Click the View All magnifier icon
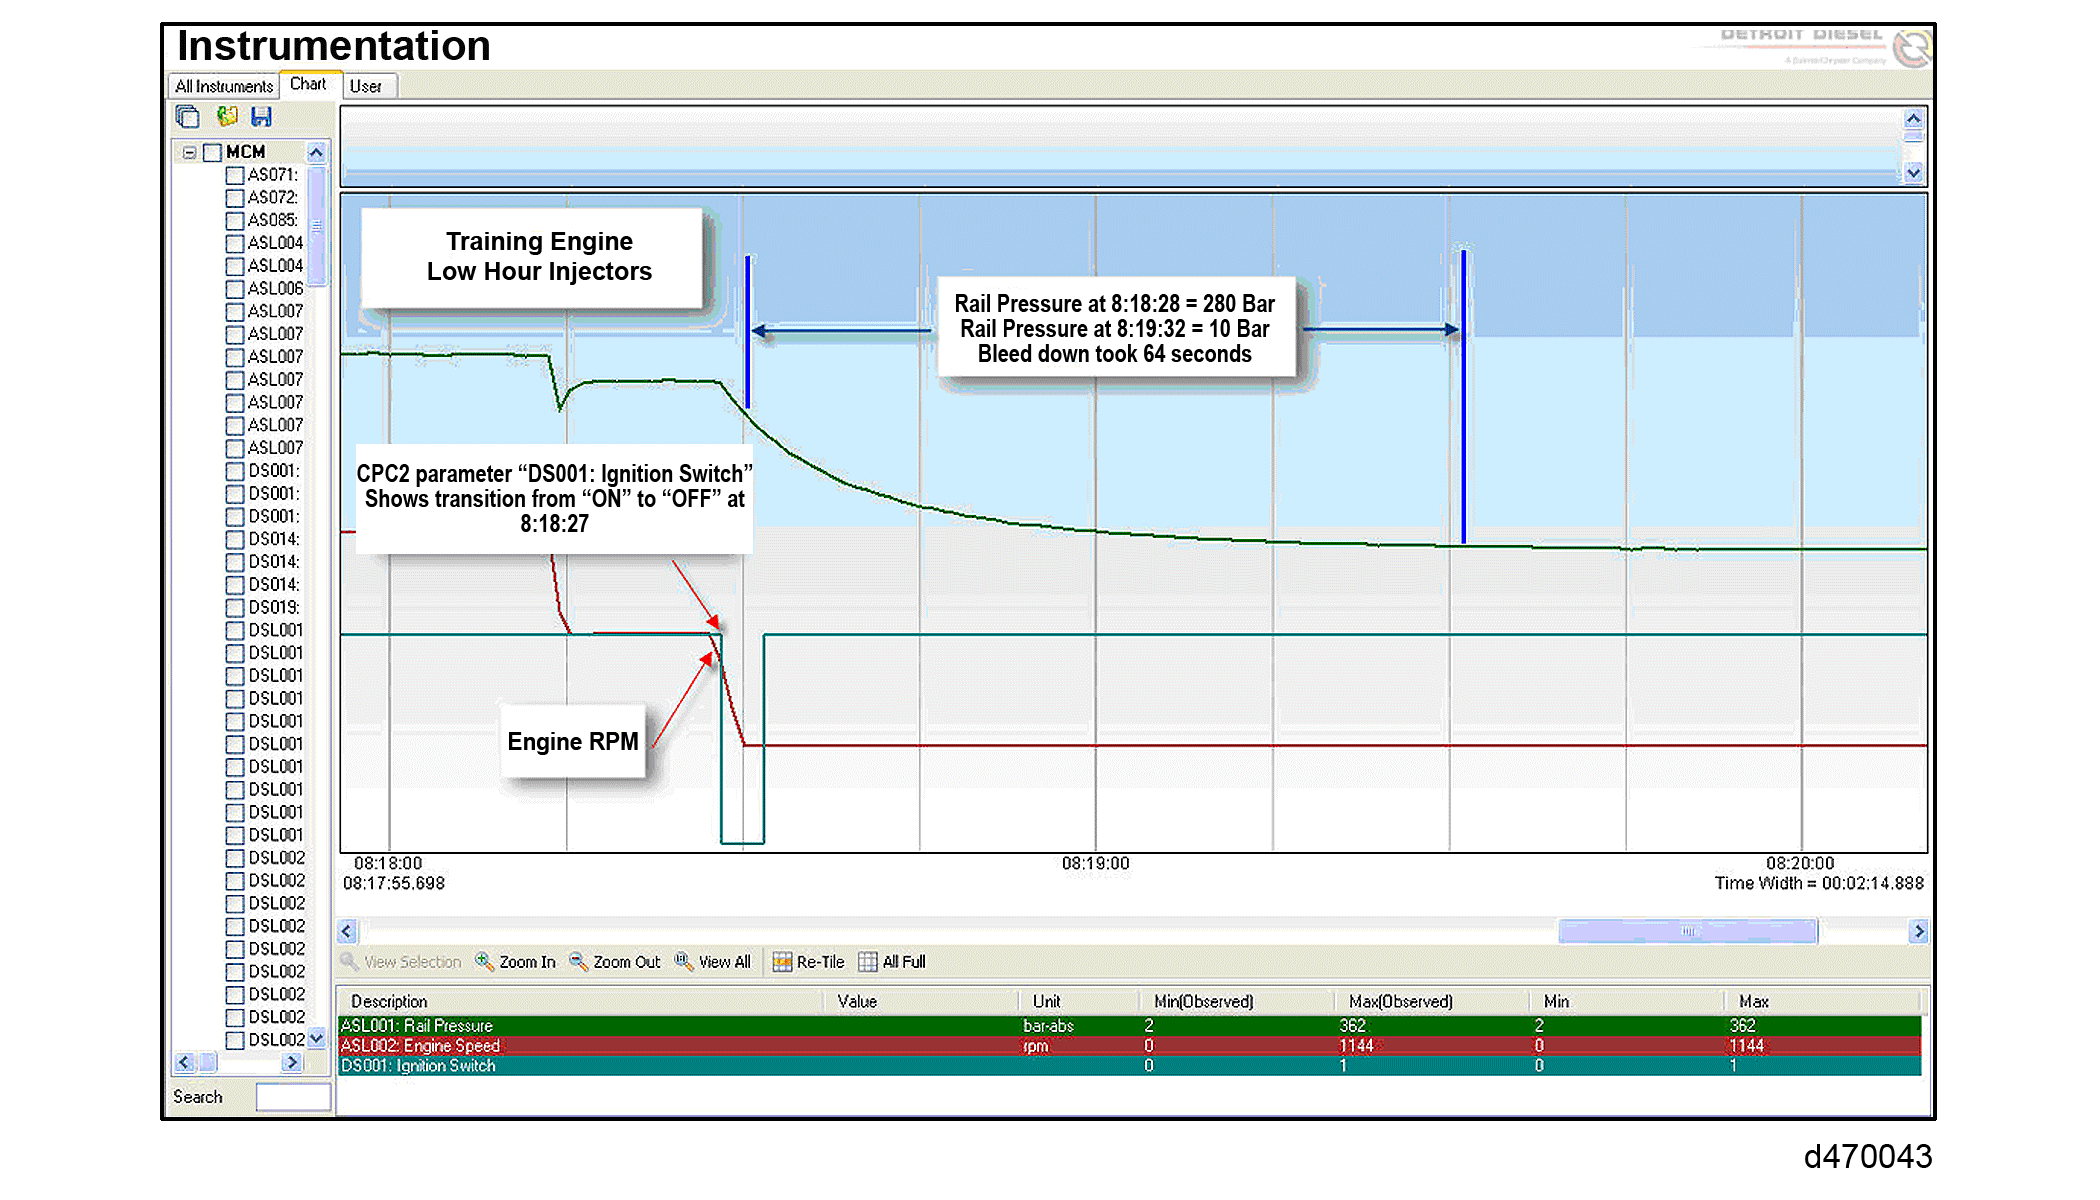Screen dimensions: 2100x1200 point(683,961)
